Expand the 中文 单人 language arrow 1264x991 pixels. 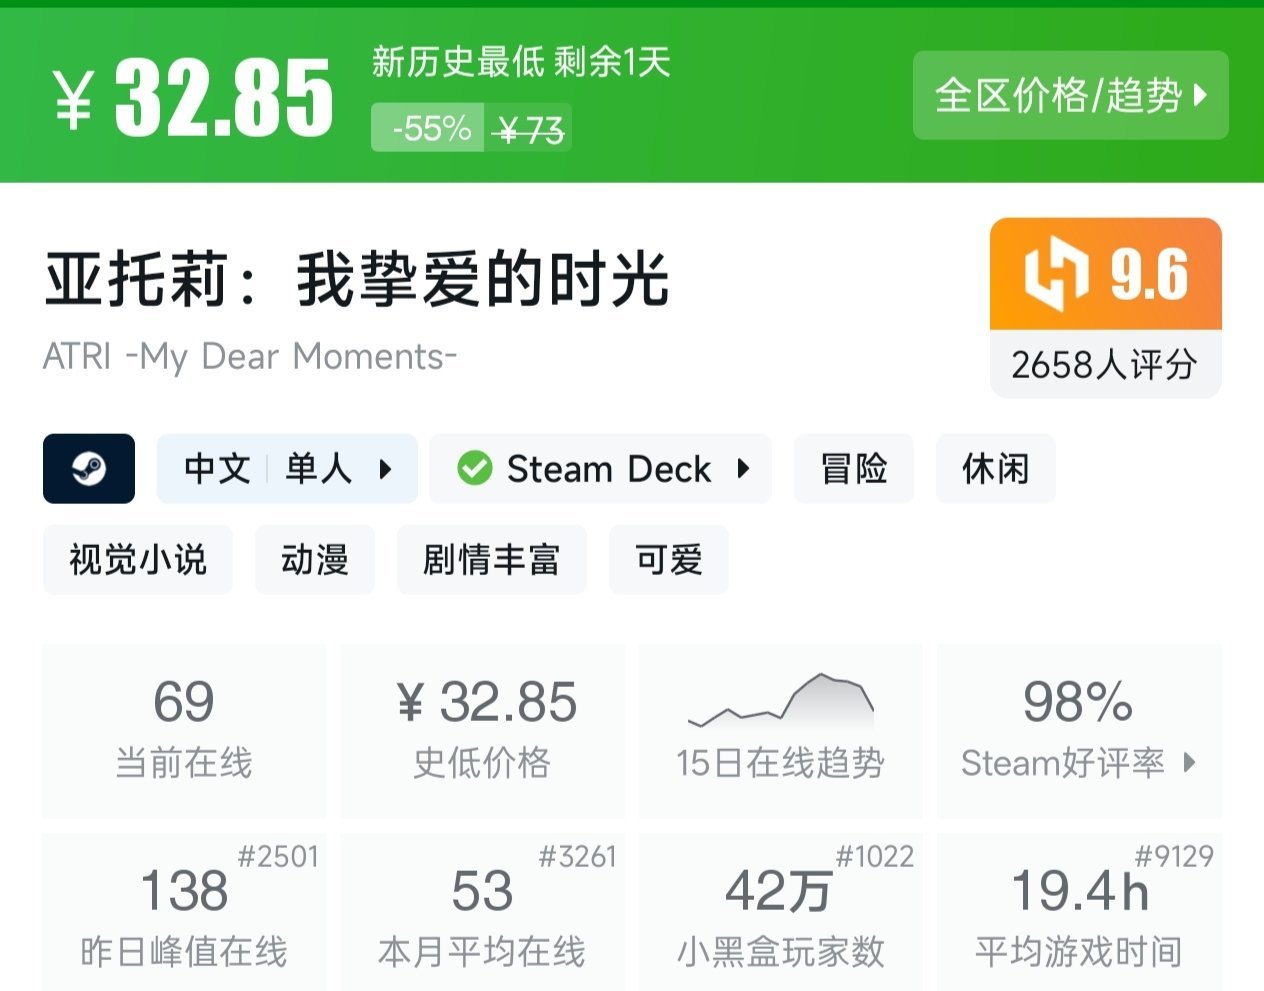pyautogui.click(x=385, y=468)
